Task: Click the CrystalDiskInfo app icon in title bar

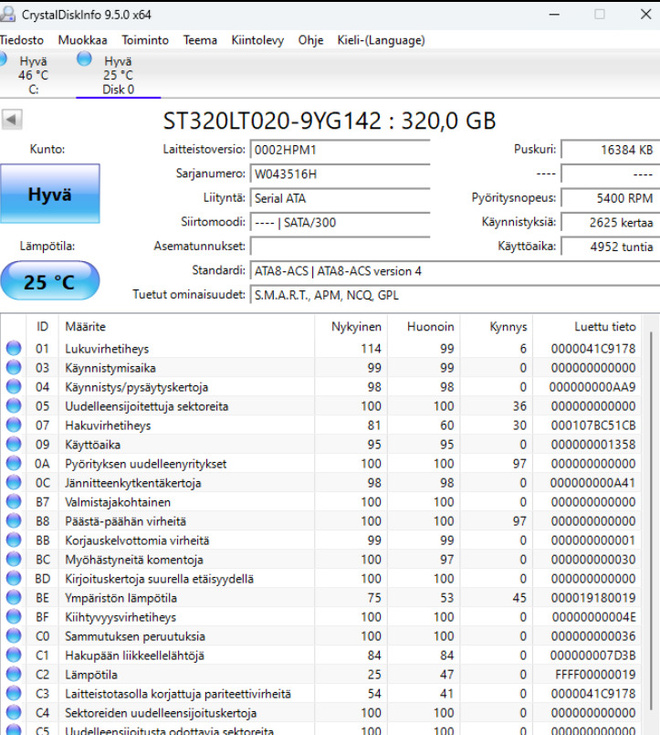Action: [7, 14]
